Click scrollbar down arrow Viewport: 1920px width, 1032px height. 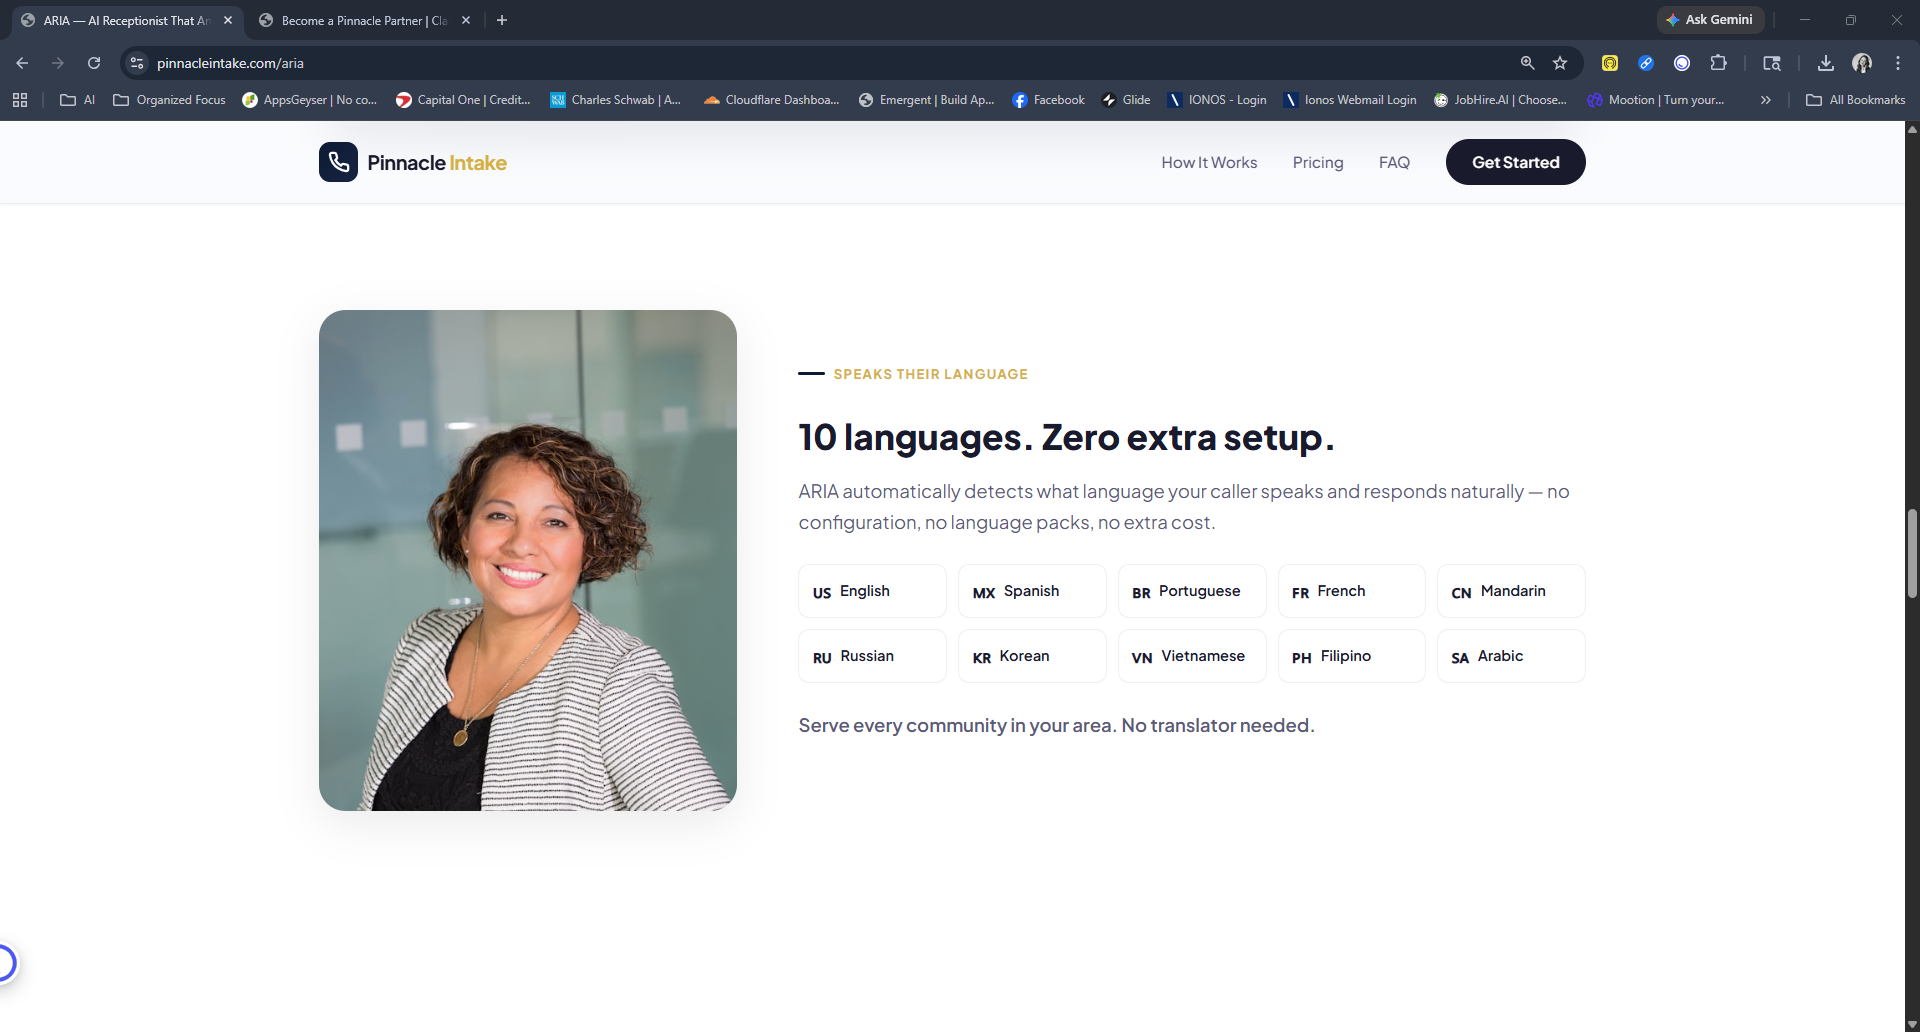(x=1912, y=1024)
